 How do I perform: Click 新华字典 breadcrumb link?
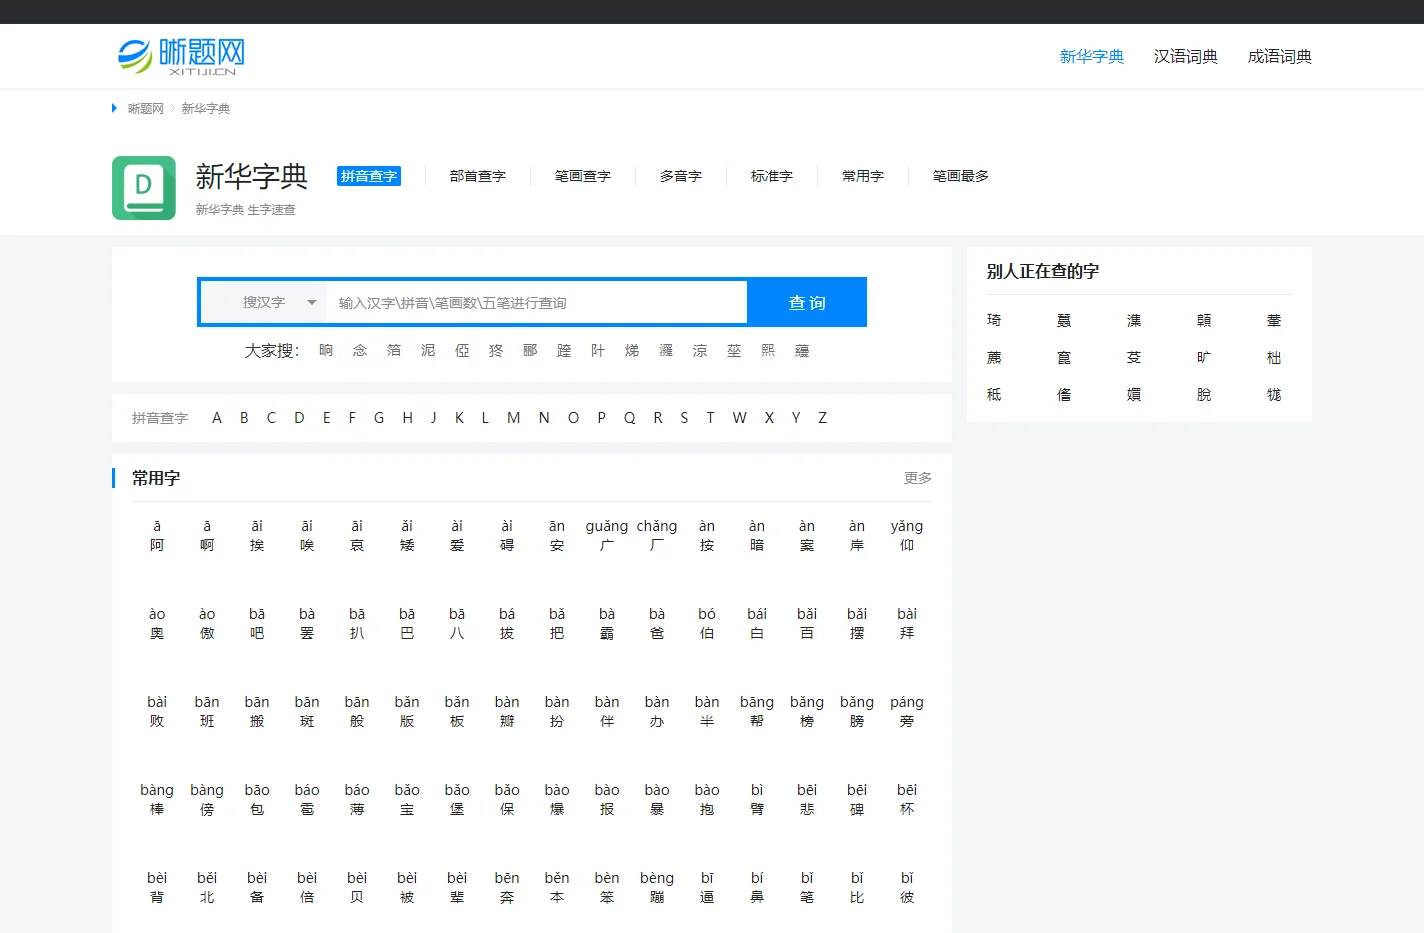click(206, 108)
